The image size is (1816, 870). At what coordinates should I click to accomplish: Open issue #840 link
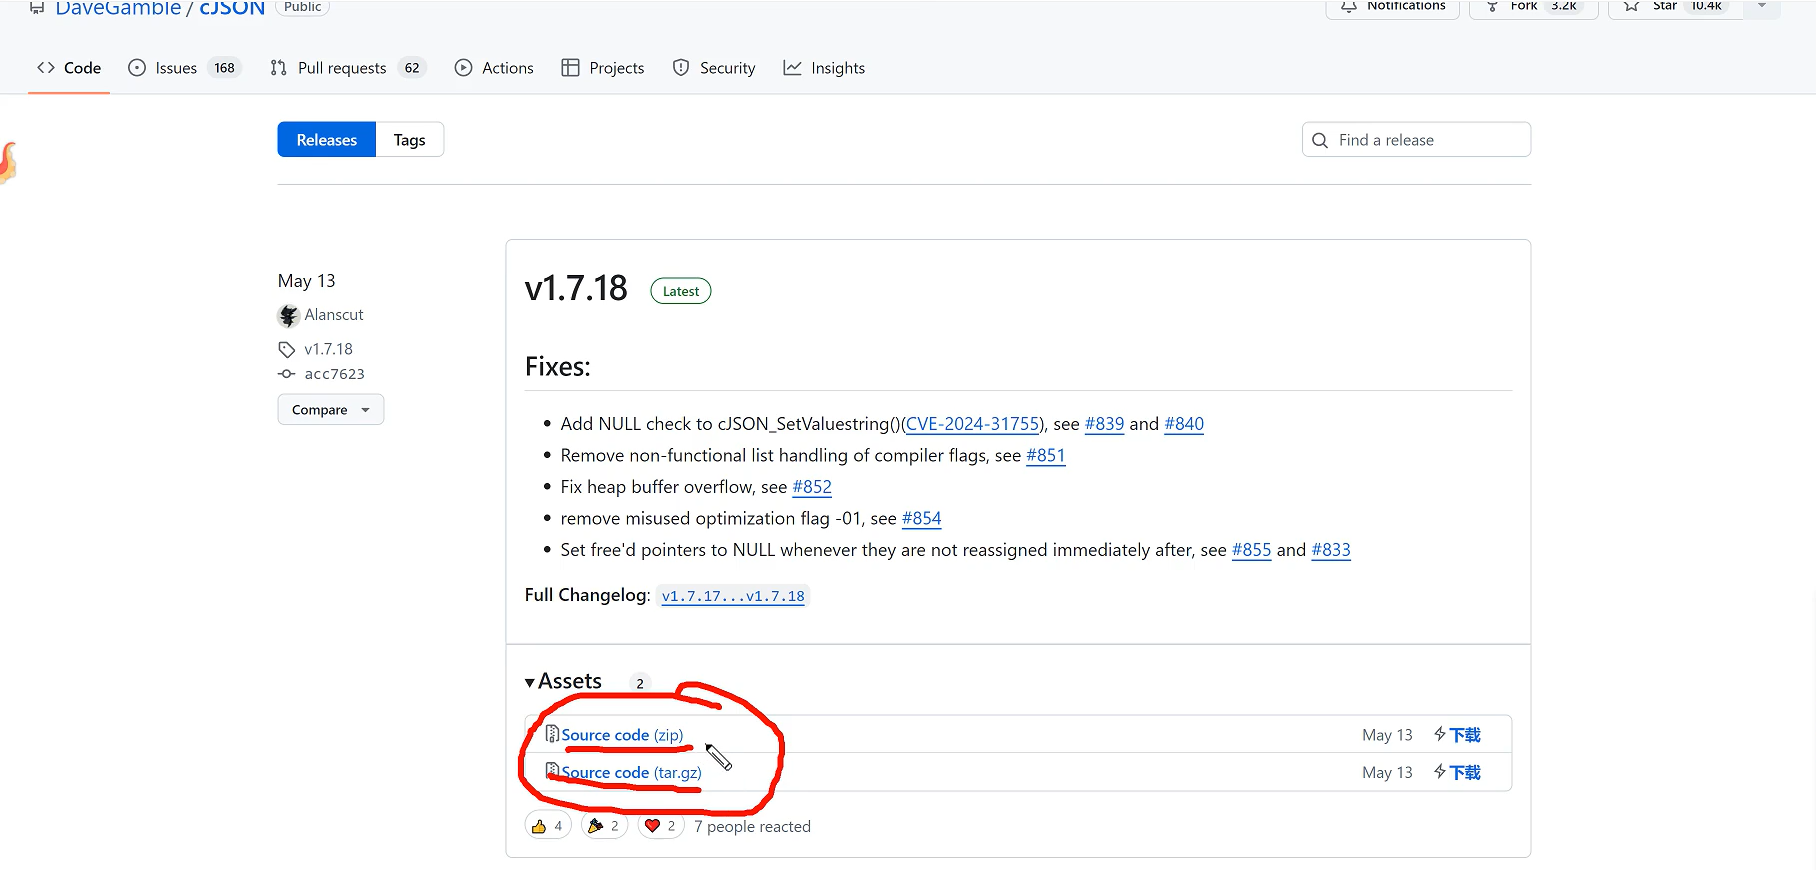[1184, 424]
